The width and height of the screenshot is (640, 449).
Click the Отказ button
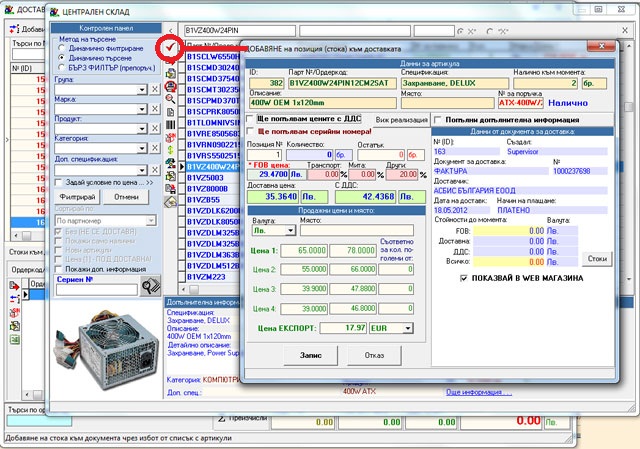click(x=374, y=356)
